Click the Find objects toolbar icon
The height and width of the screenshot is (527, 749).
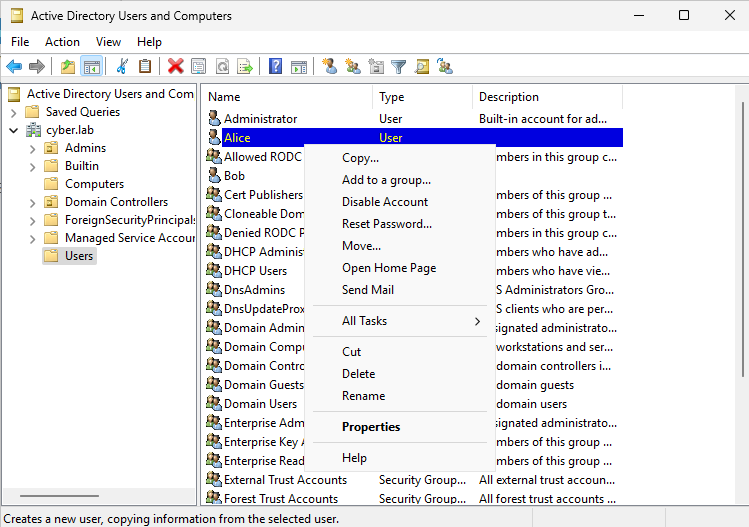tap(422, 67)
